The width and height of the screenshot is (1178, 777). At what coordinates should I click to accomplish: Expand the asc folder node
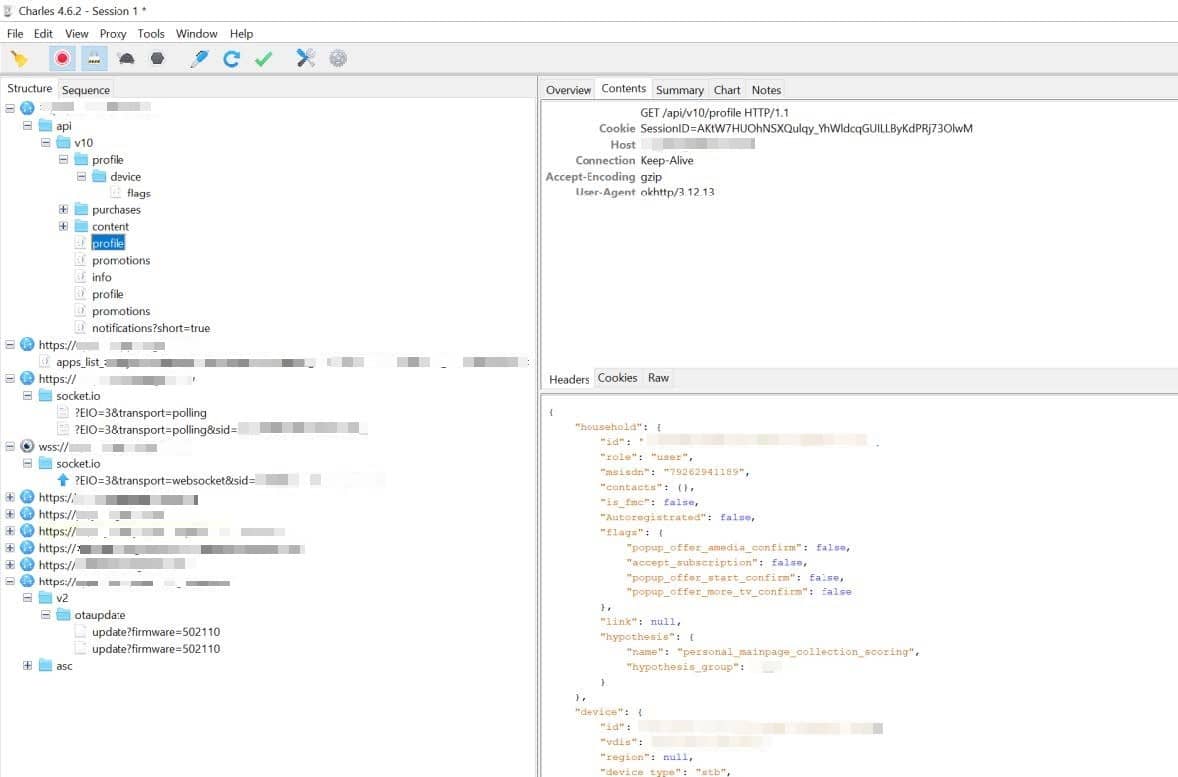point(28,666)
